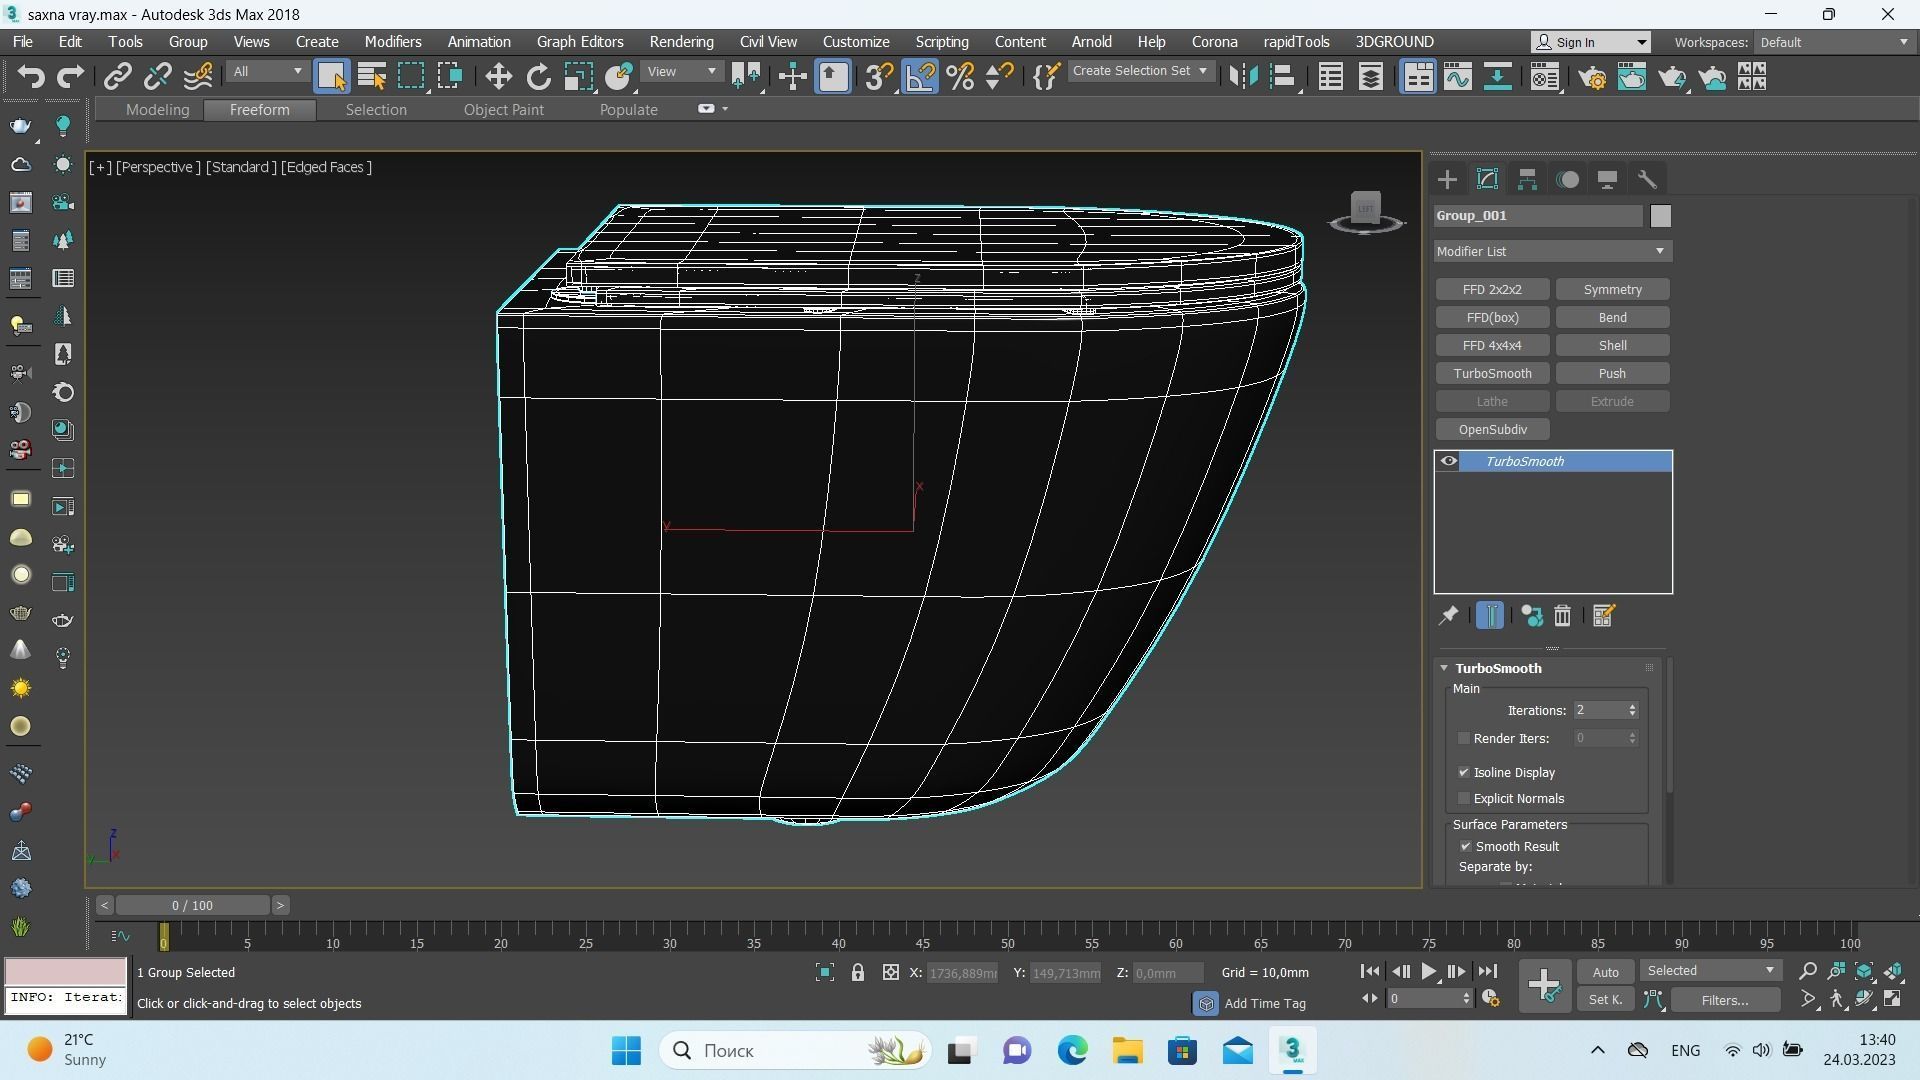Viewport: 1920px width, 1080px height.
Task: Uncheck Isoline Display checkbox
Action: tap(1464, 773)
